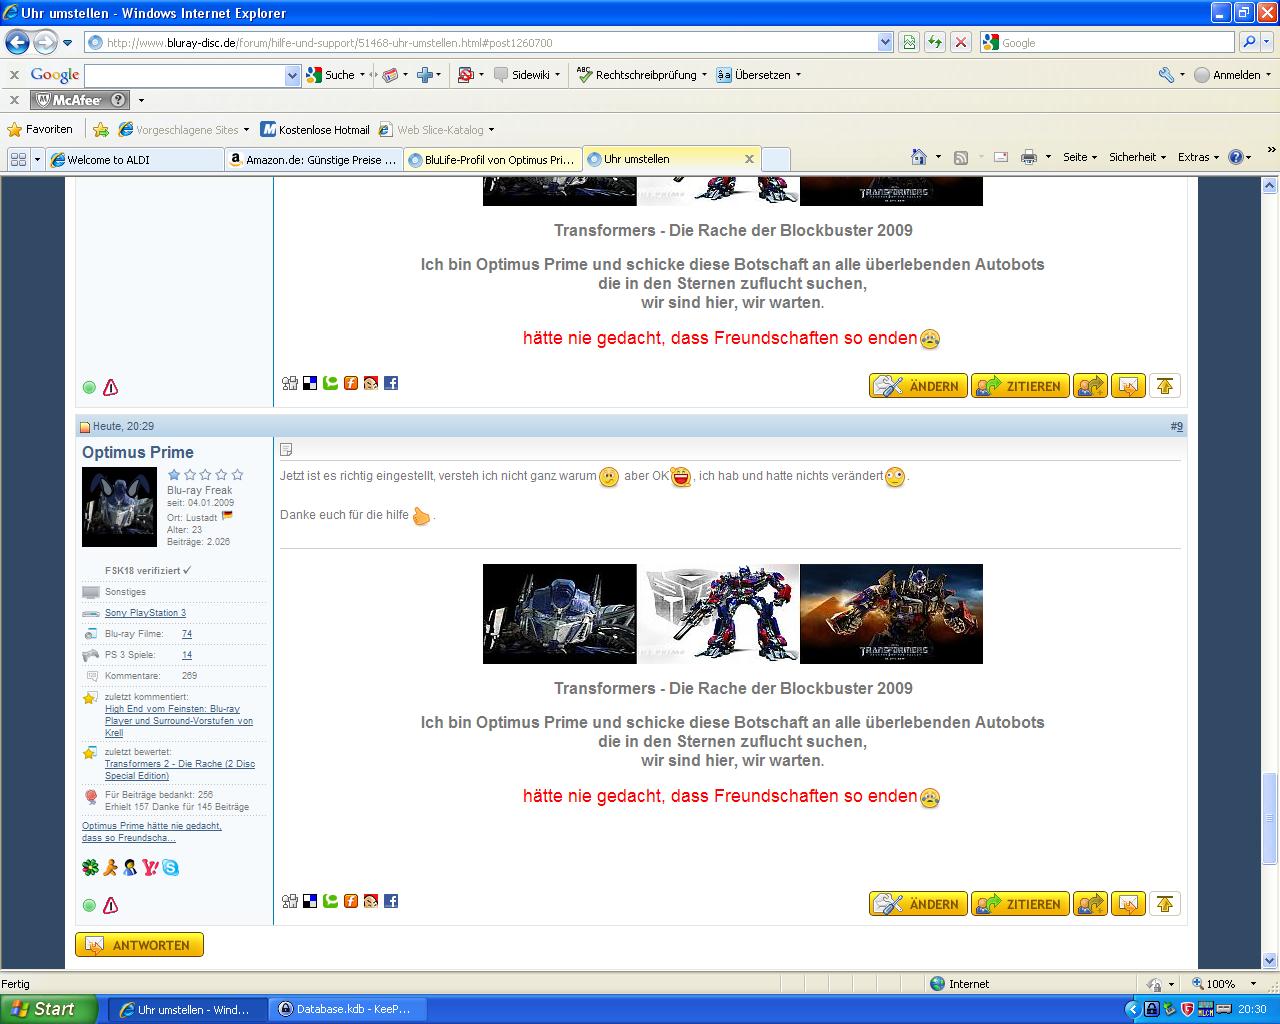
Task: Click the Skype icon under Optimus Prime's profile
Action: [x=171, y=868]
